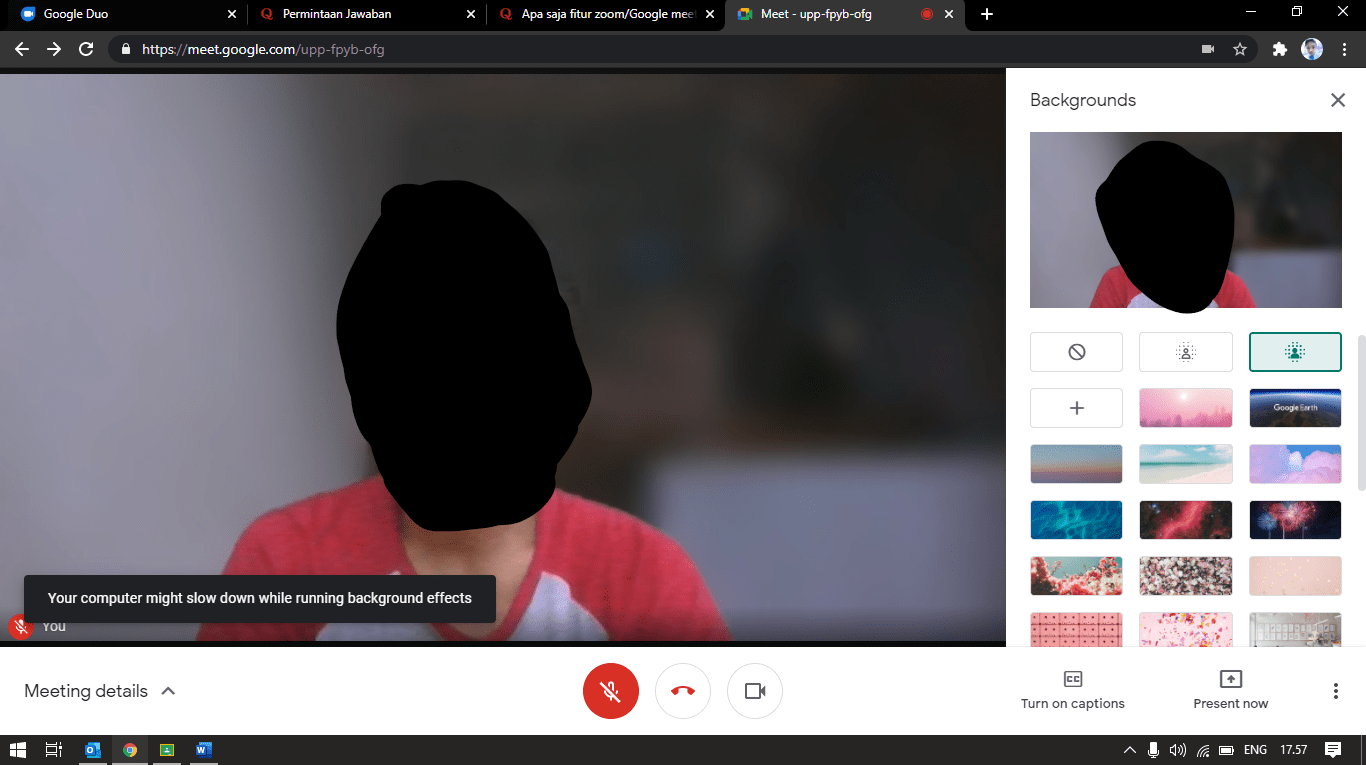1366x765 pixels.
Task: Select the full blur background option
Action: pos(1295,352)
